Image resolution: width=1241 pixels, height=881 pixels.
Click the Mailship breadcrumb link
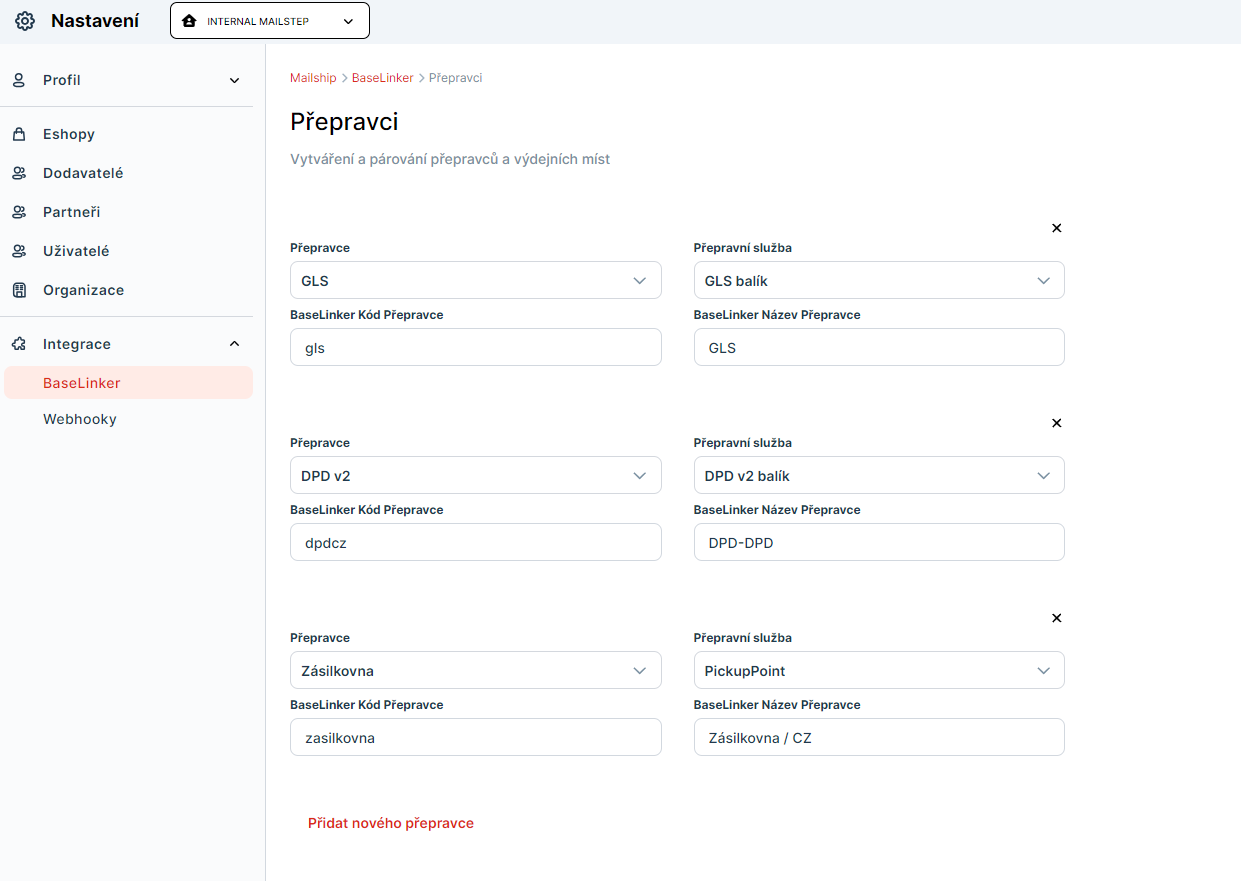click(x=313, y=77)
